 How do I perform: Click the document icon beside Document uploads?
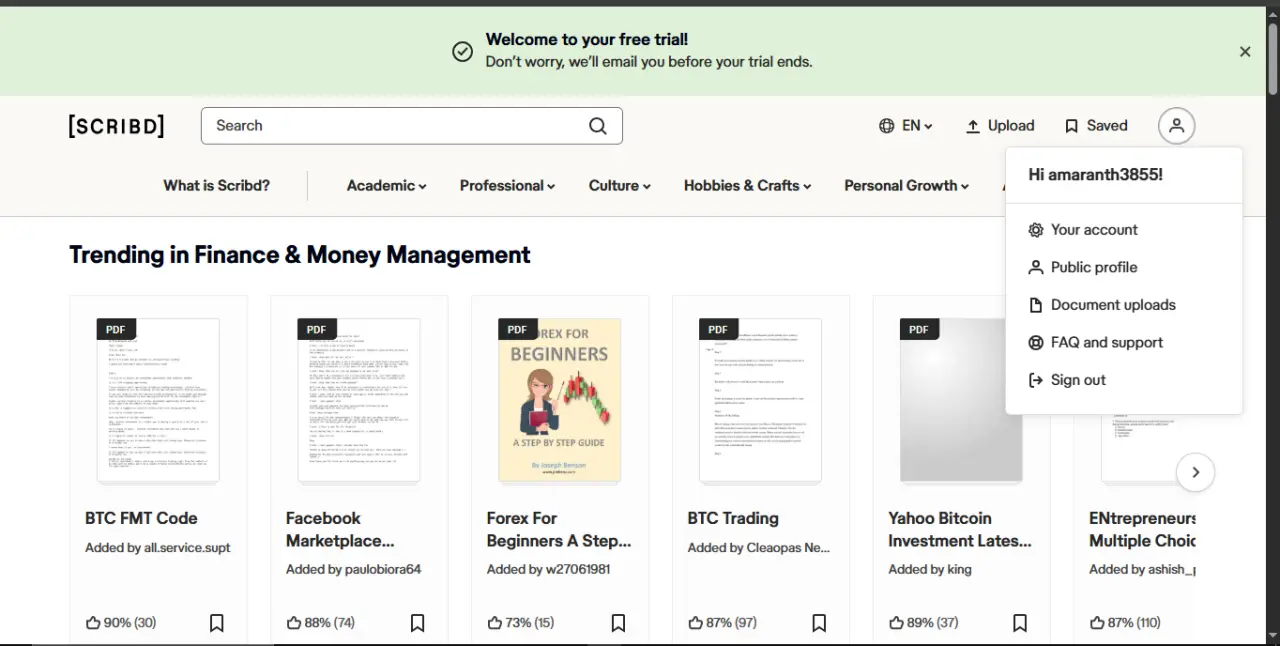[x=1036, y=305]
